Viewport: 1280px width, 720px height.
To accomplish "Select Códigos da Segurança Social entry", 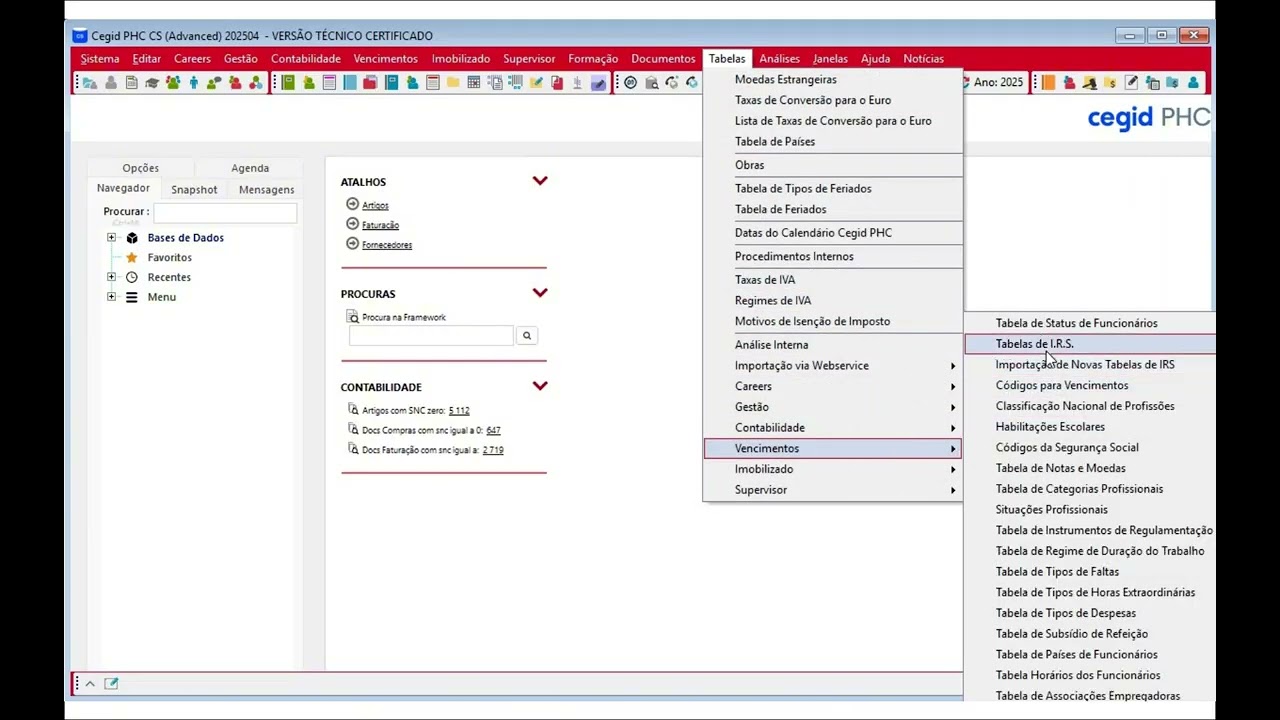I will click(1090, 448).
